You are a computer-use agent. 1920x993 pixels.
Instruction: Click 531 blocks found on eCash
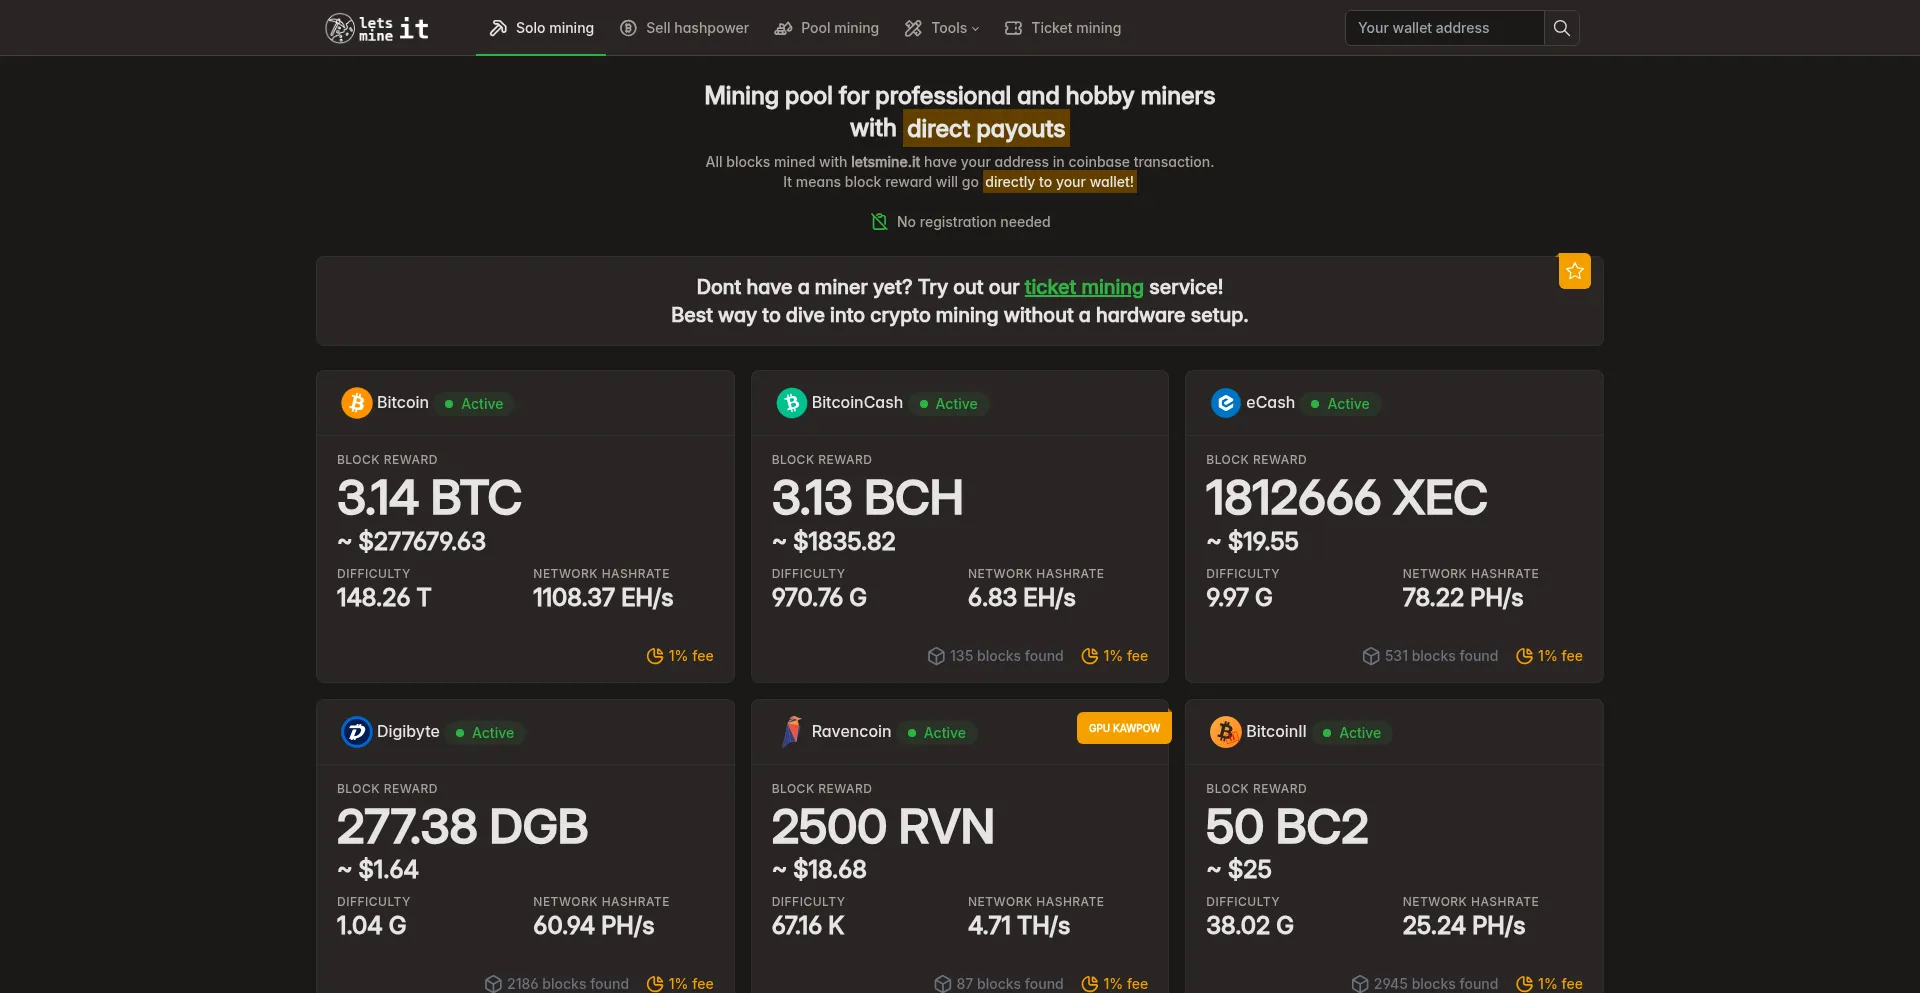1430,656
